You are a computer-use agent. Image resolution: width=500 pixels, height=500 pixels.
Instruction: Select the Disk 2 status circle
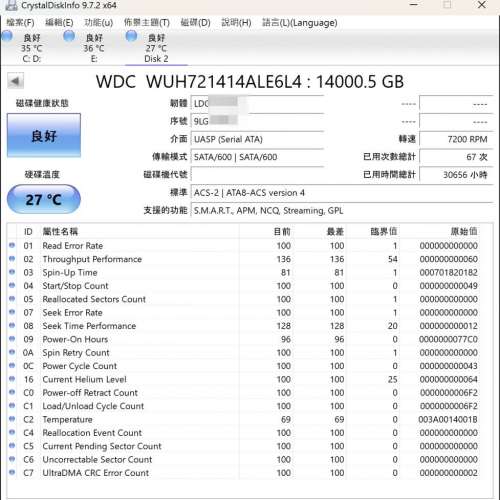(131, 36)
